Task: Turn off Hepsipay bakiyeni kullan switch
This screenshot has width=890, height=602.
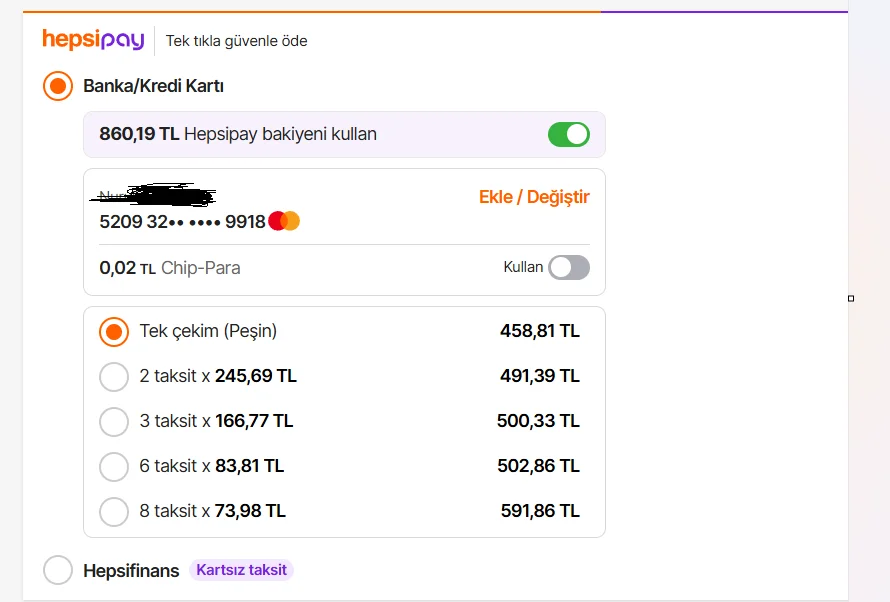Action: pyautogui.click(x=569, y=134)
